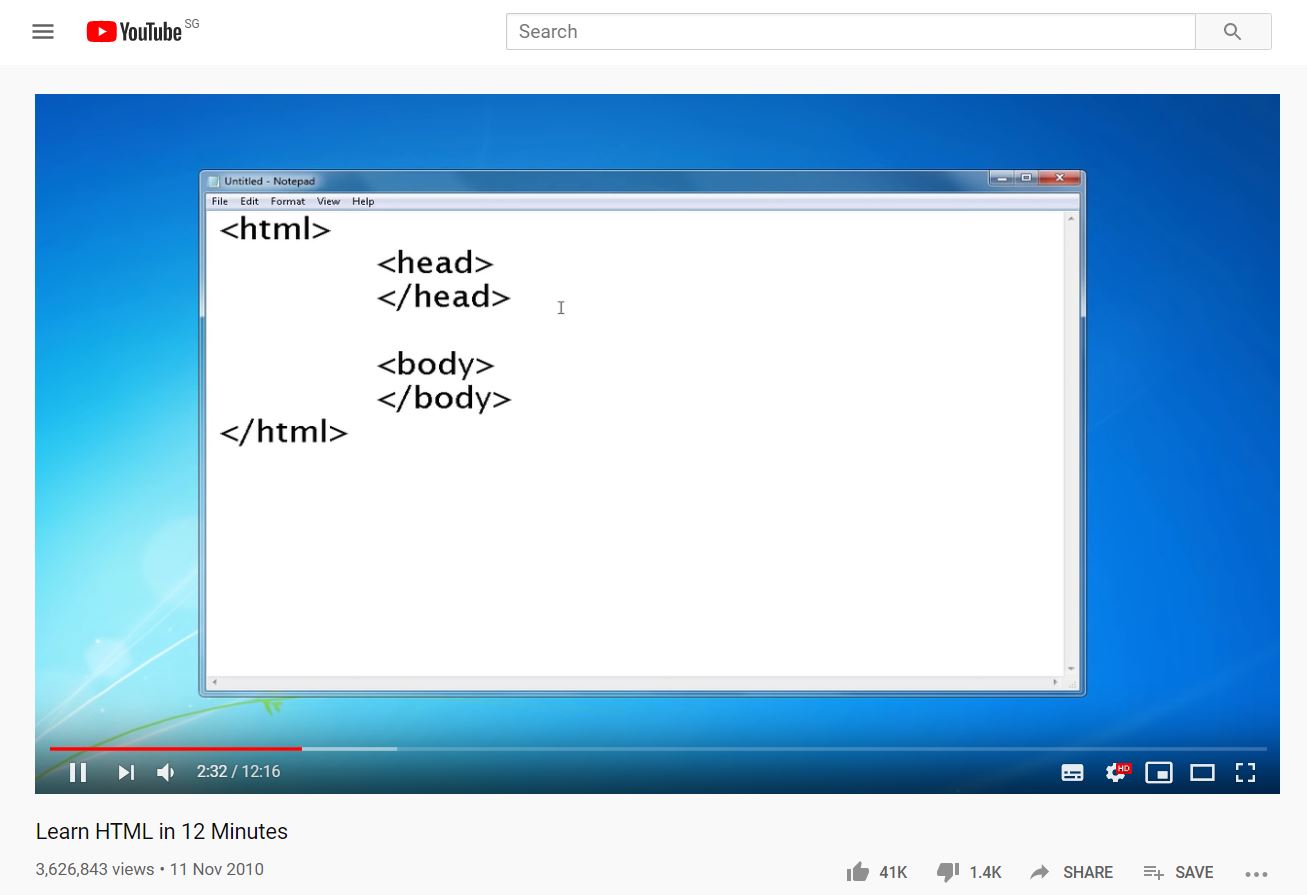Activate miniplayer mode
The image size is (1307, 895).
pos(1159,772)
